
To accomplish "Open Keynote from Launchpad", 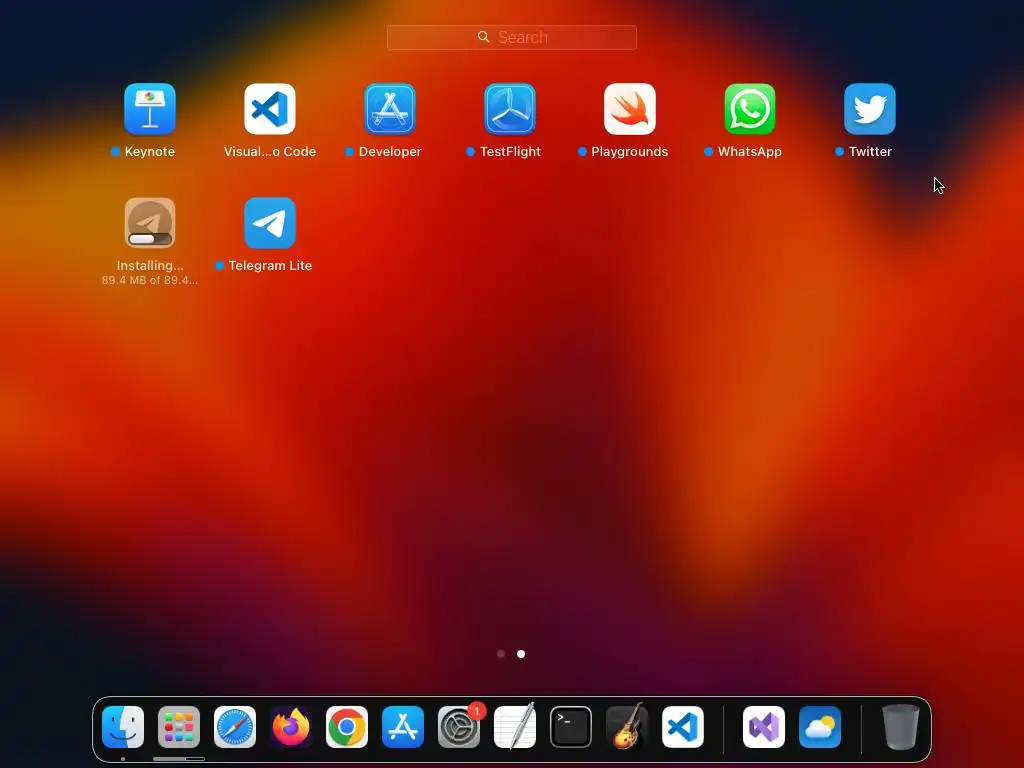I will [150, 109].
